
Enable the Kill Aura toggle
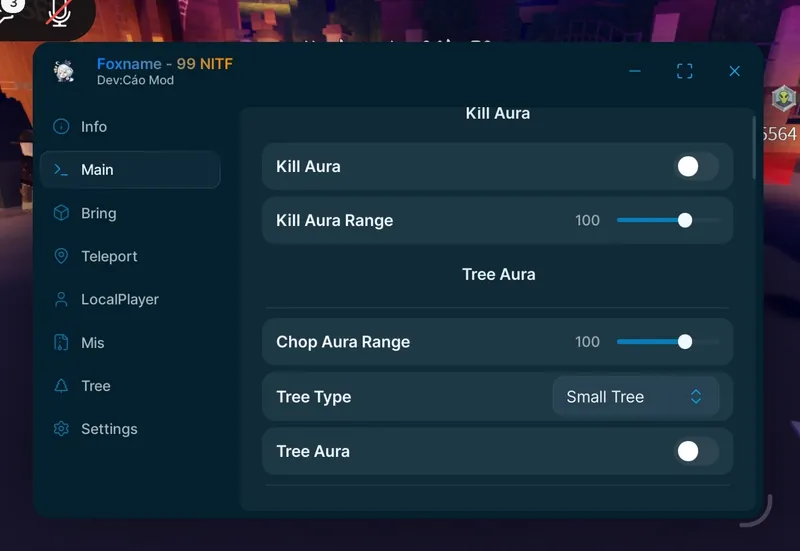[x=696, y=167]
